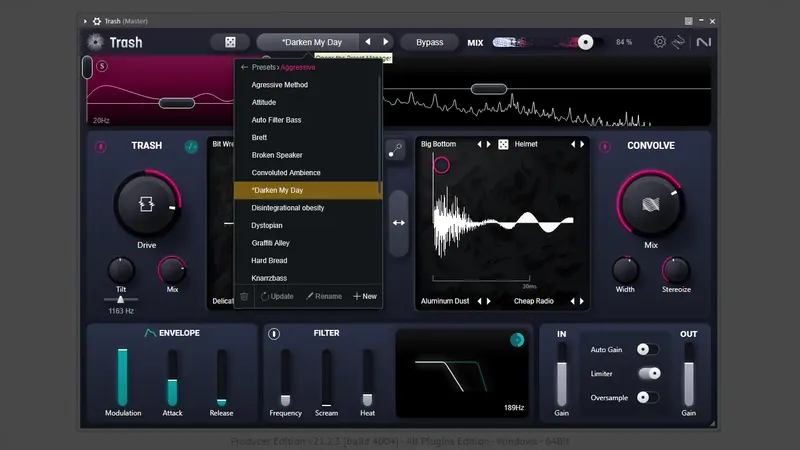
Task: Click the Tilt knob
Action: (x=121, y=270)
